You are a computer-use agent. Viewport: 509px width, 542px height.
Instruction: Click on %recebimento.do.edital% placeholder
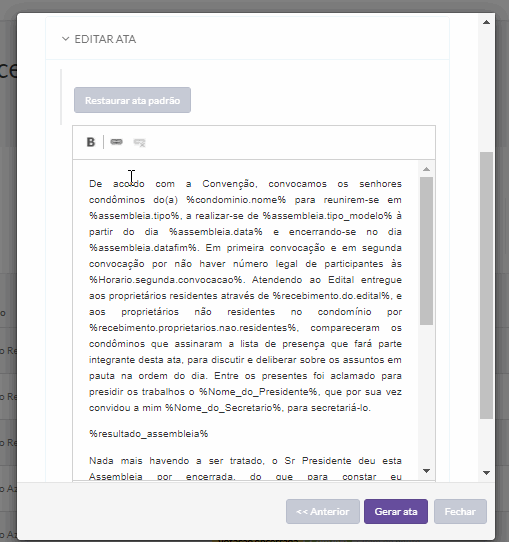(x=331, y=296)
